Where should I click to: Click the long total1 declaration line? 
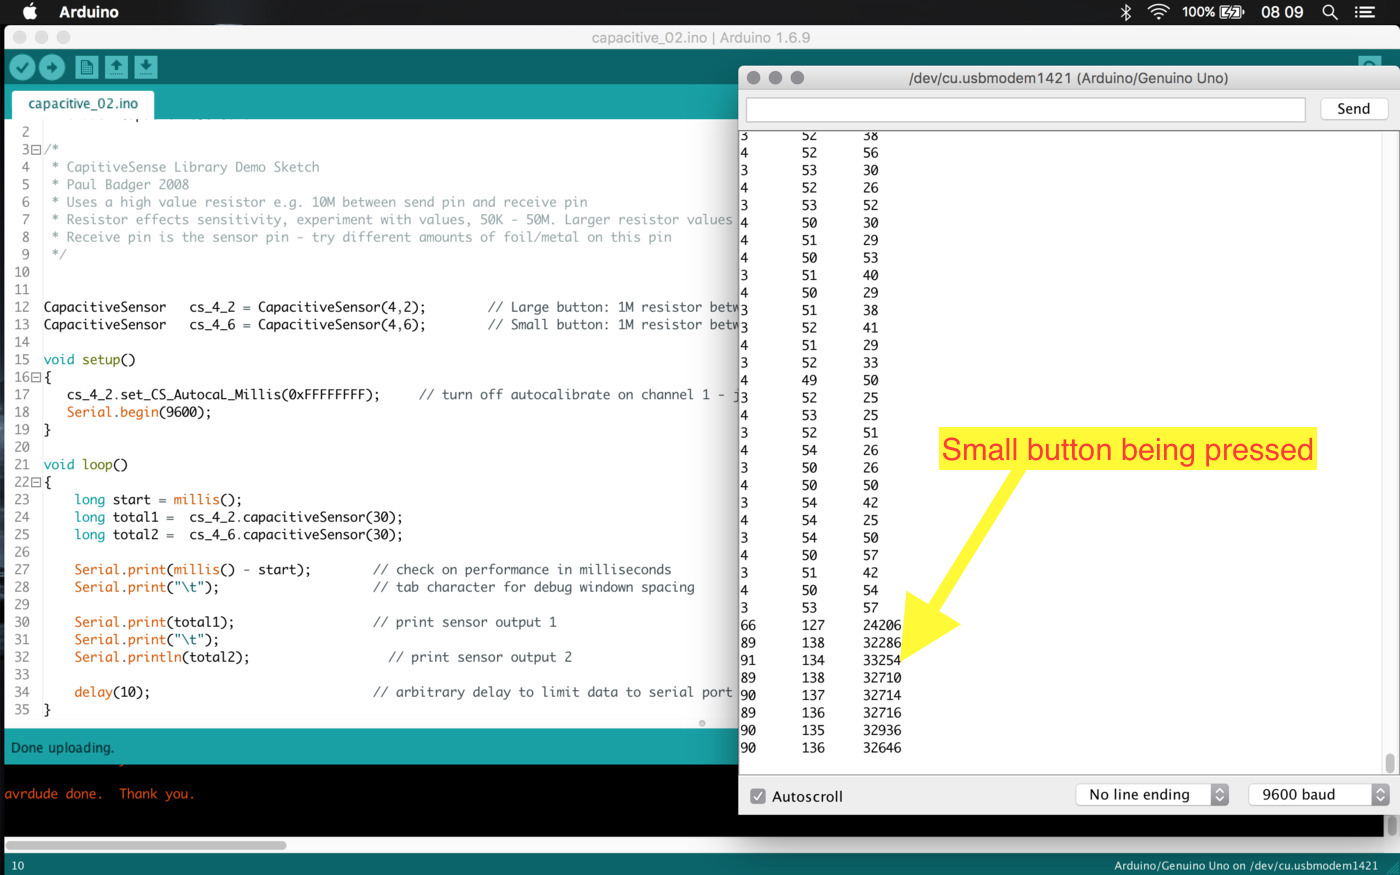(x=238, y=517)
